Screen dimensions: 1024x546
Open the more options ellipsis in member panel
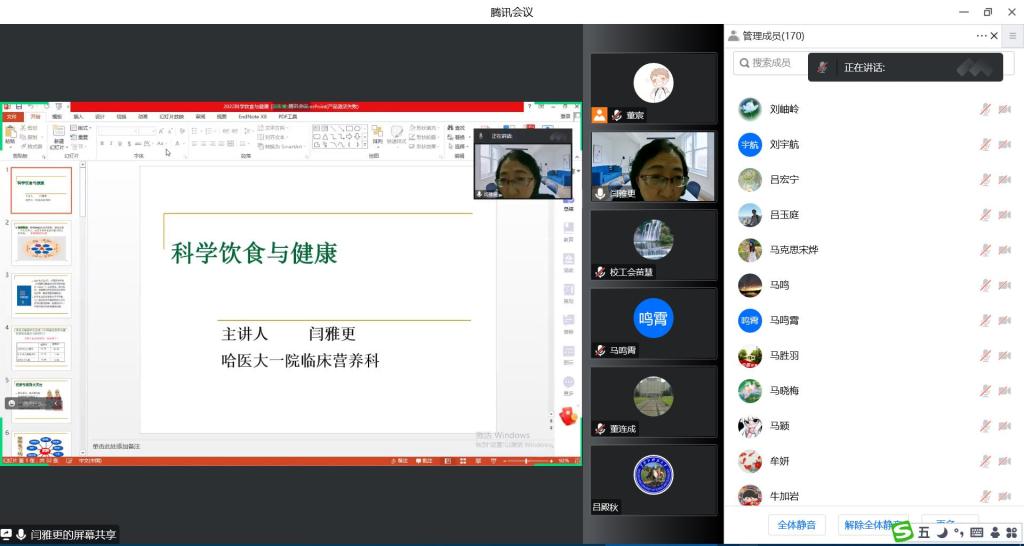coord(981,36)
